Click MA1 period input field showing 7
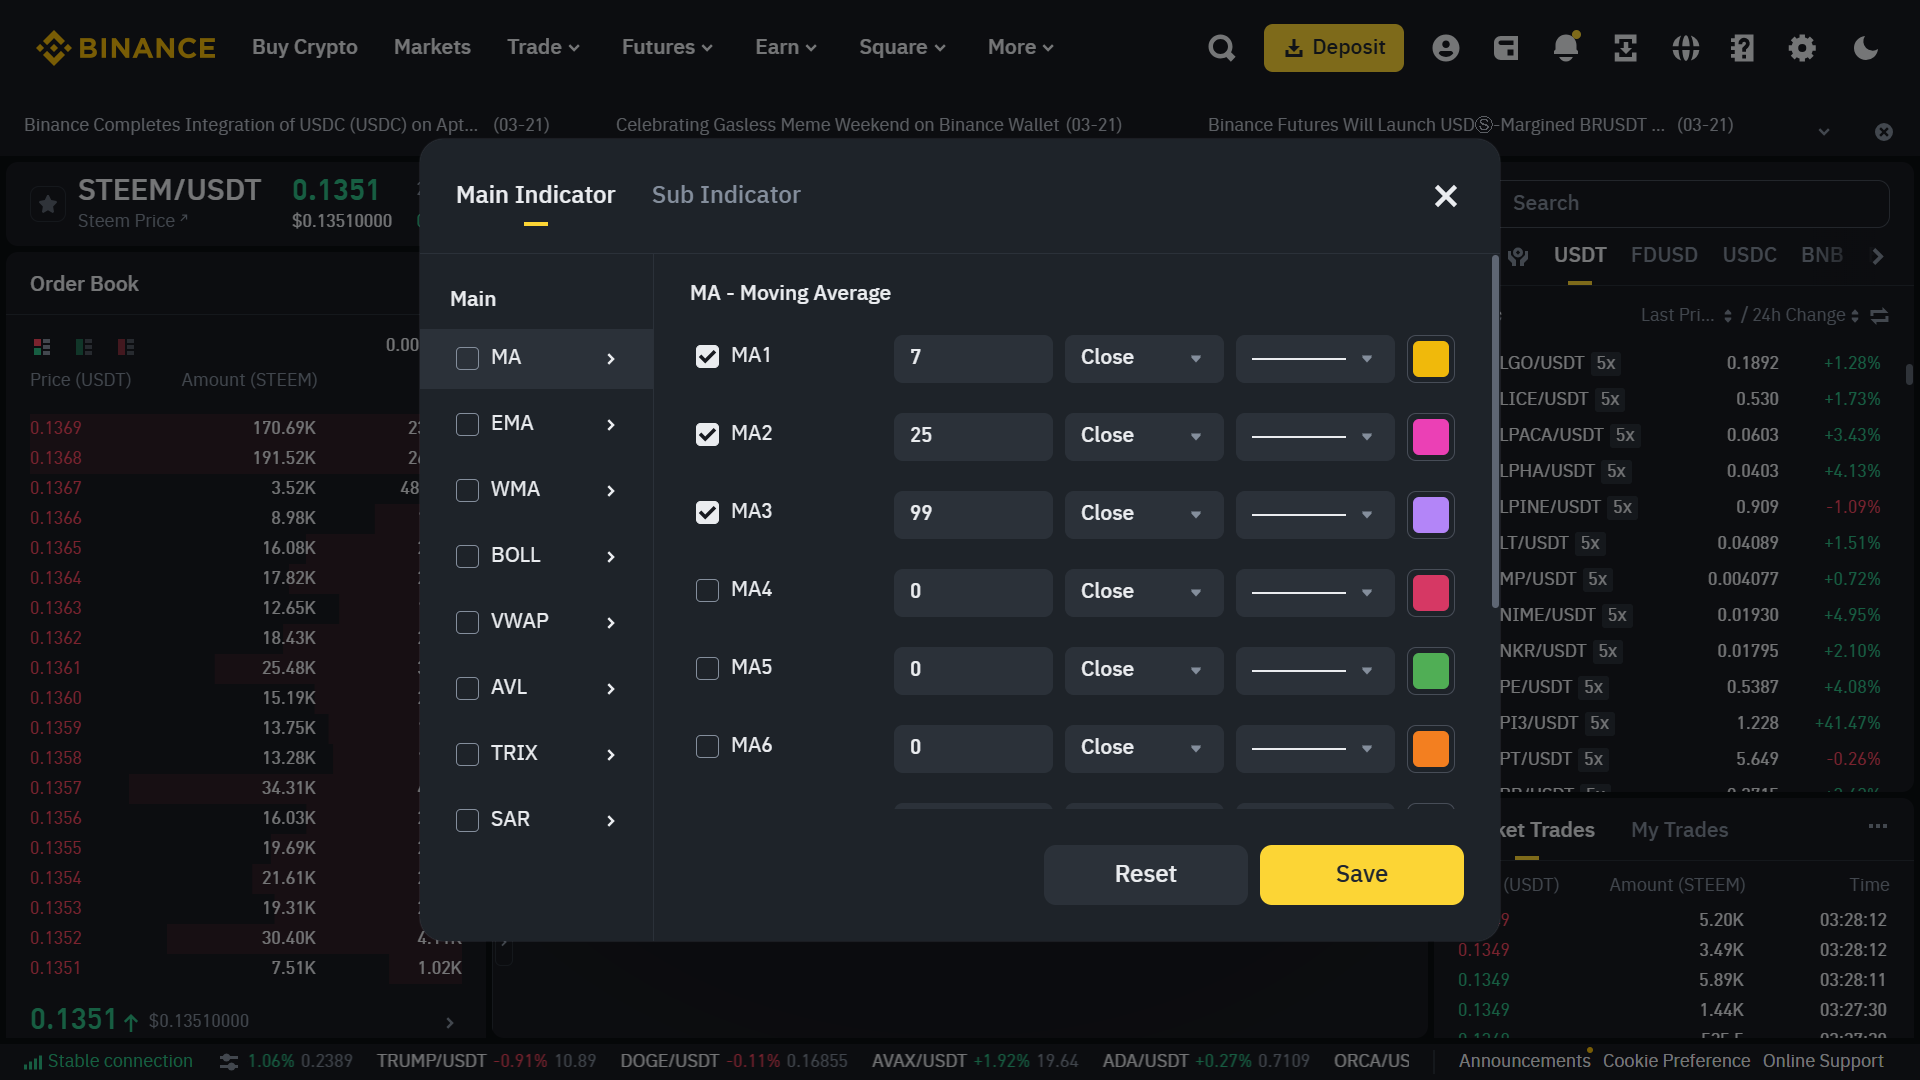 (973, 359)
